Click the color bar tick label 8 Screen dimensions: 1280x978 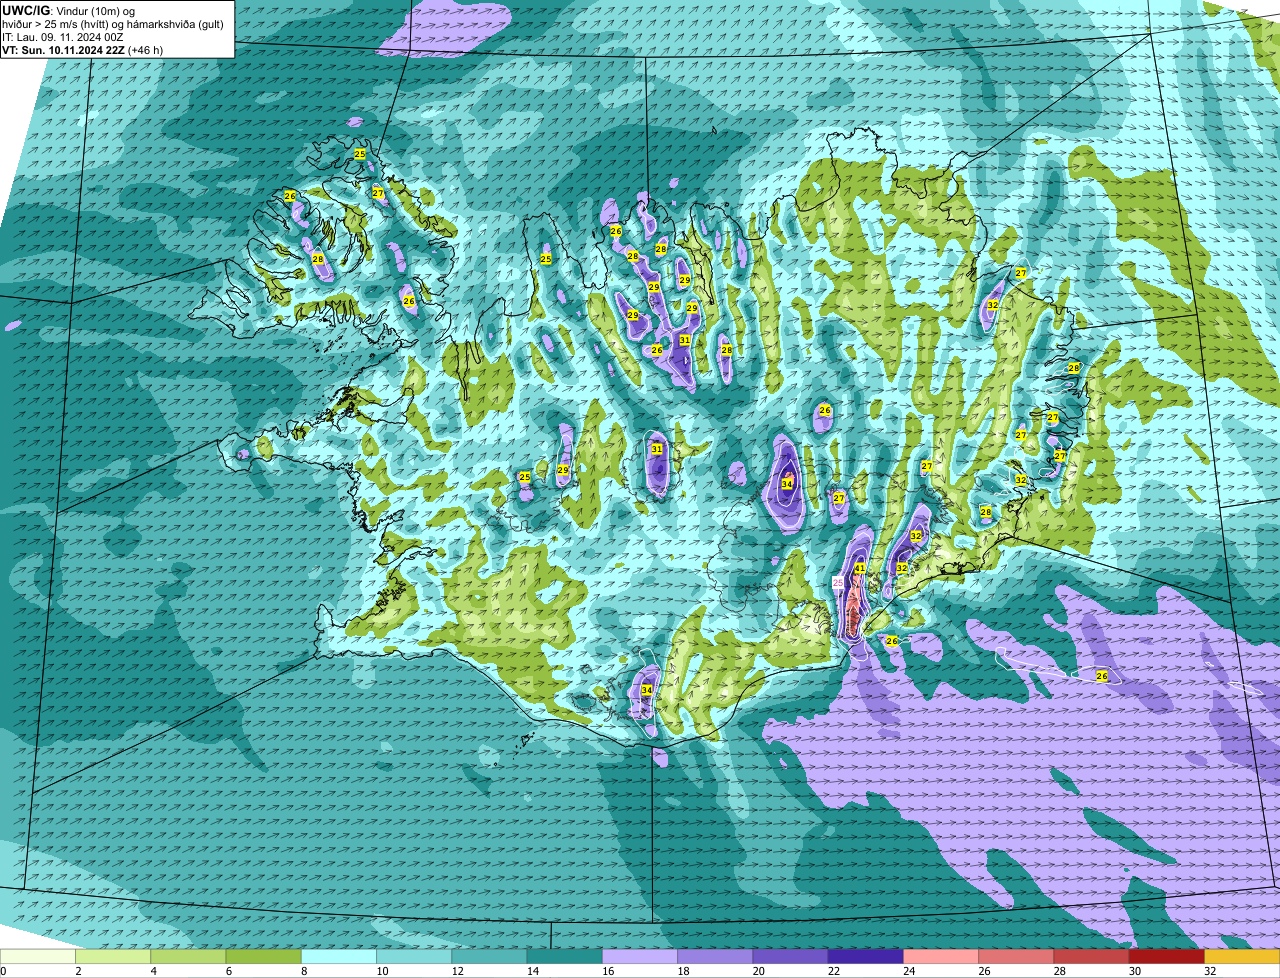pyautogui.click(x=302, y=971)
